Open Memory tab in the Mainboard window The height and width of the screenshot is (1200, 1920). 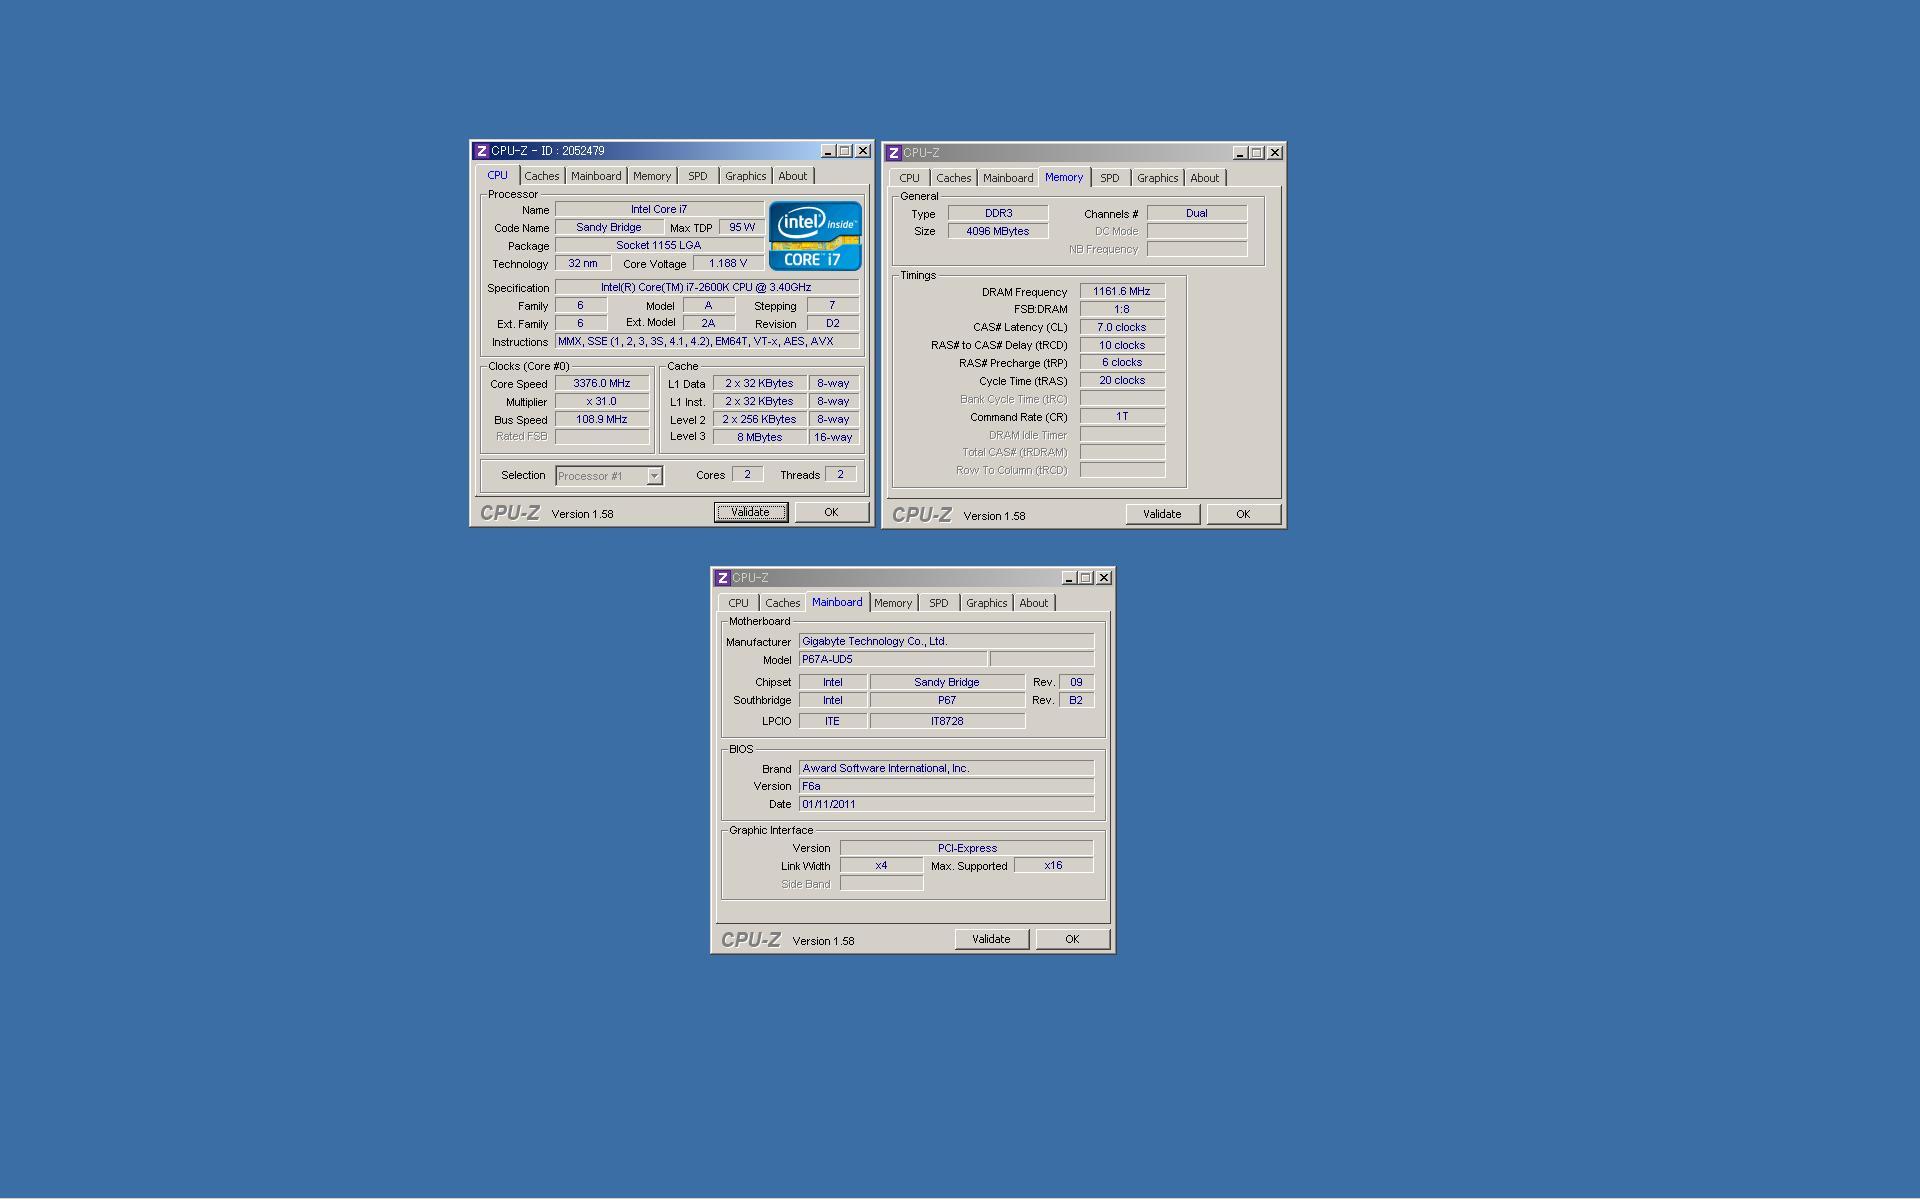click(x=893, y=603)
